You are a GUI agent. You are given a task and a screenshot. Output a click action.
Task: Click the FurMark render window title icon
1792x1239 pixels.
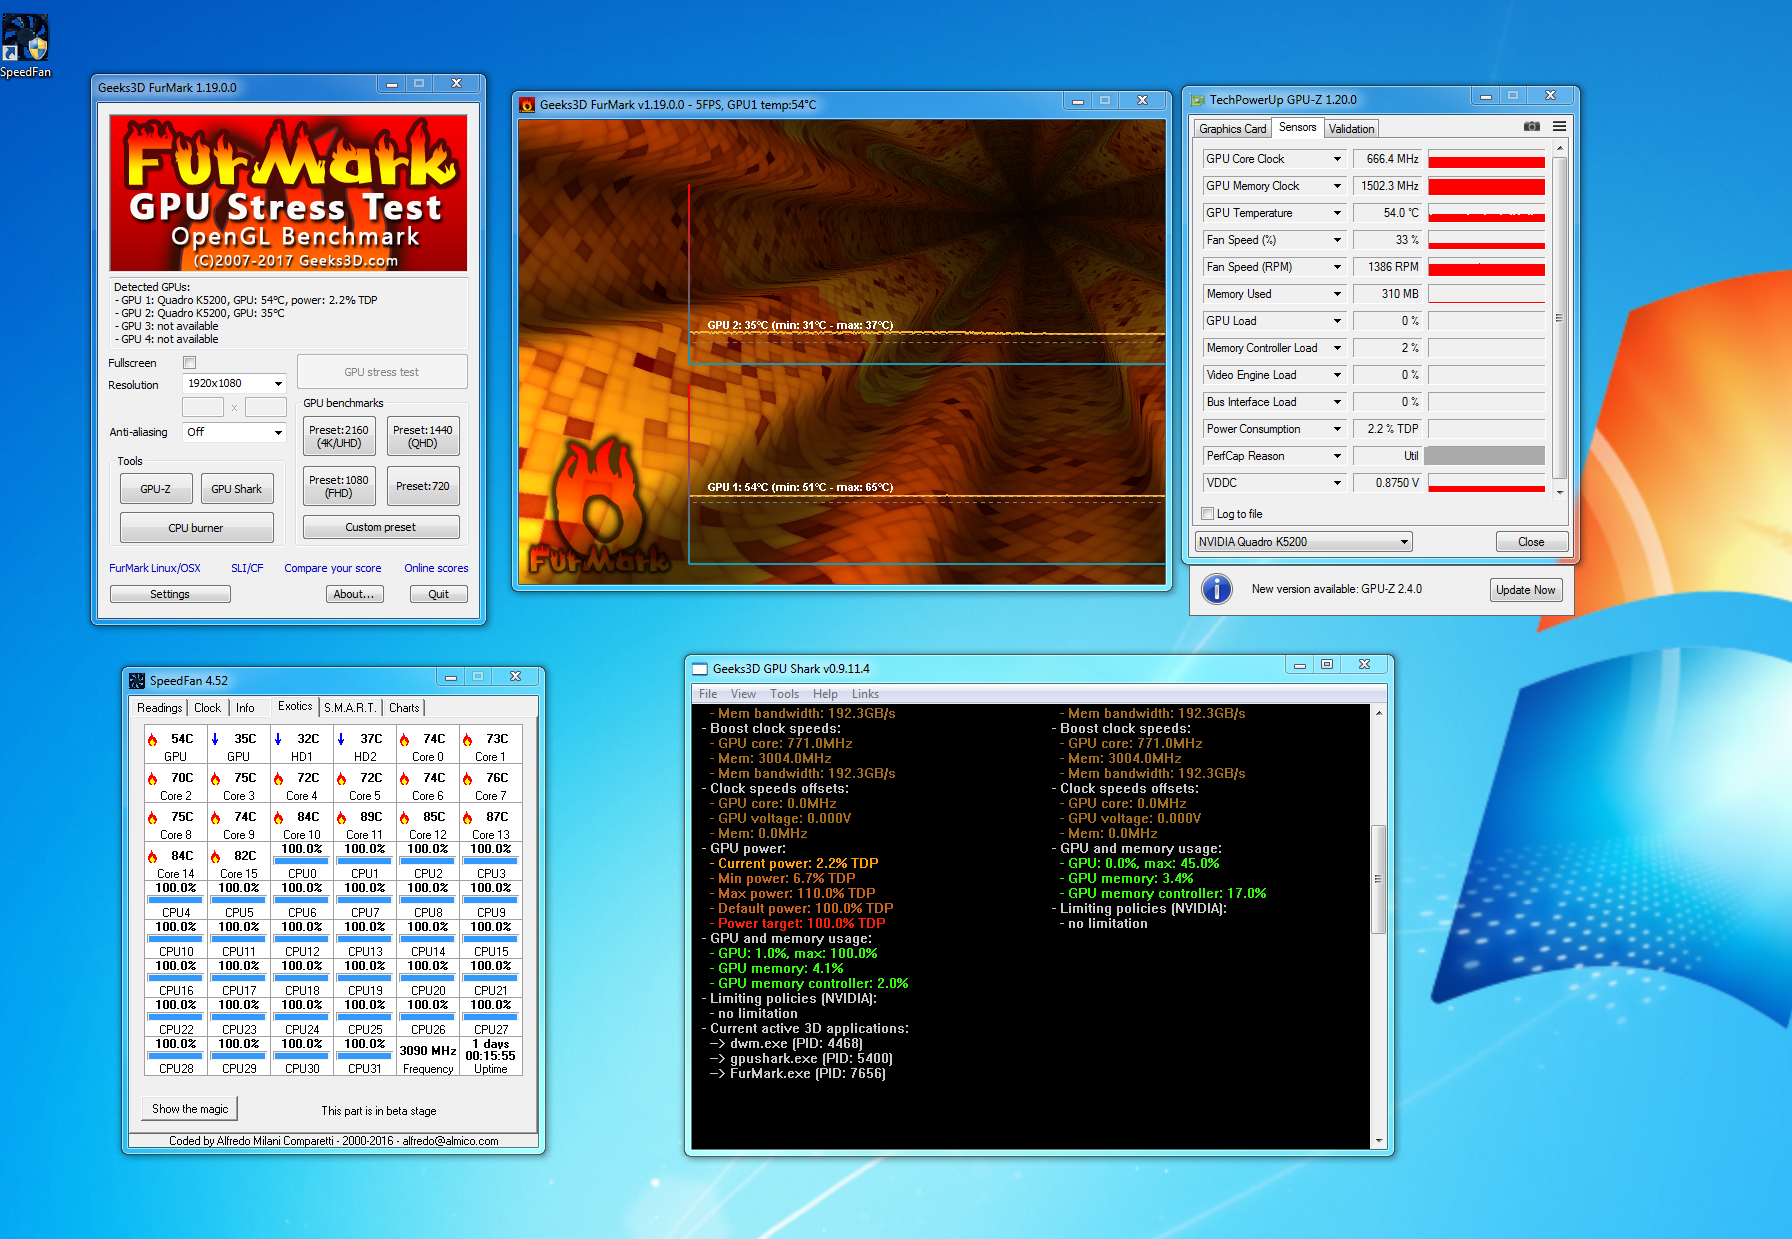pos(527,104)
